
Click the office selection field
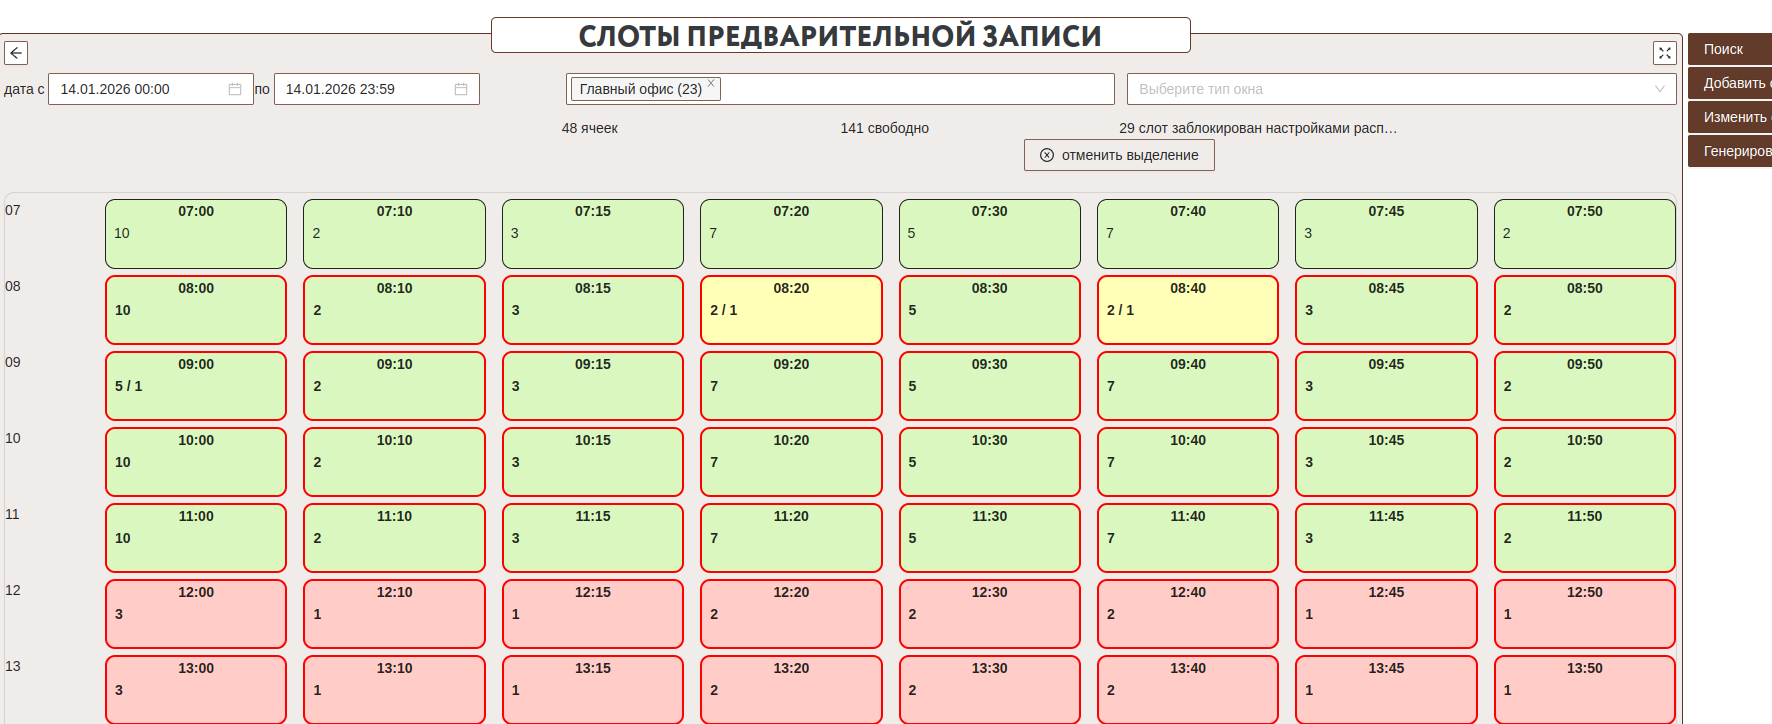[910, 89]
